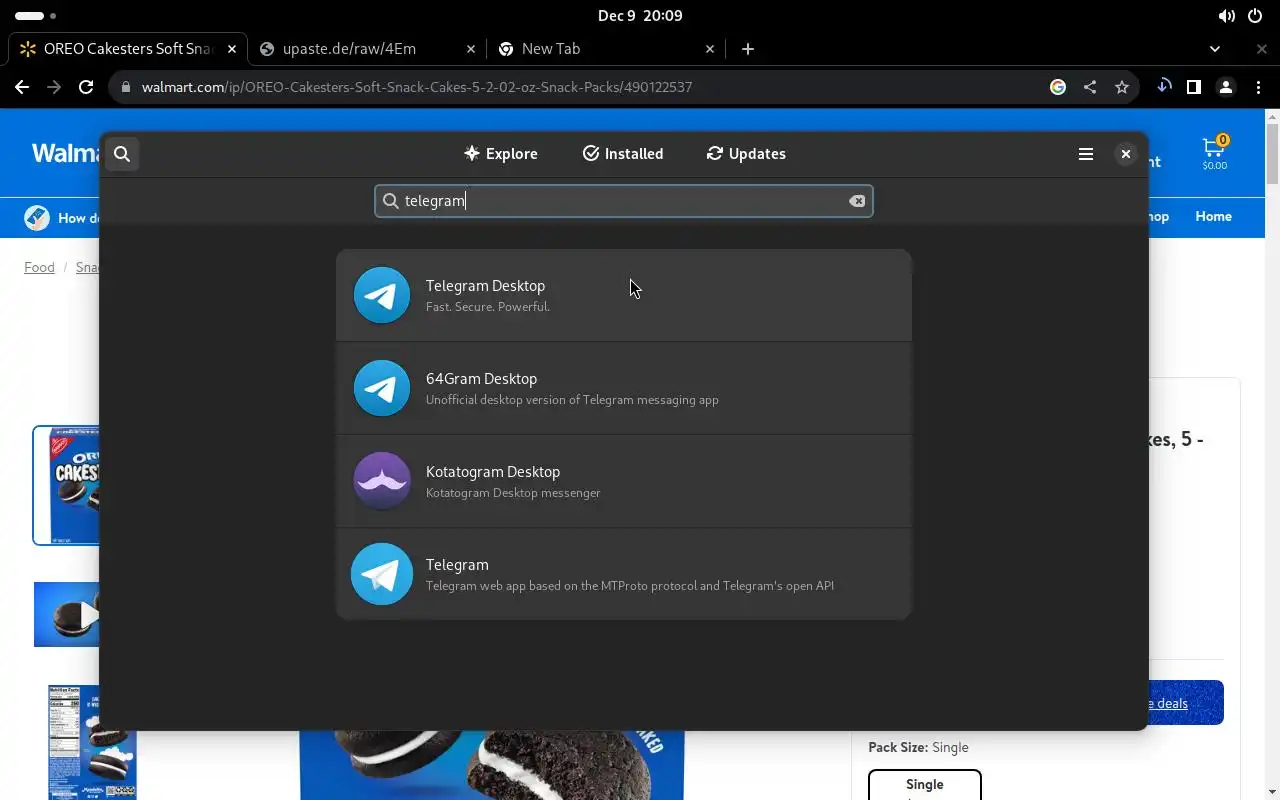Image resolution: width=1280 pixels, height=800 pixels.
Task: Click the deals link on Walmart page
Action: (x=1169, y=703)
